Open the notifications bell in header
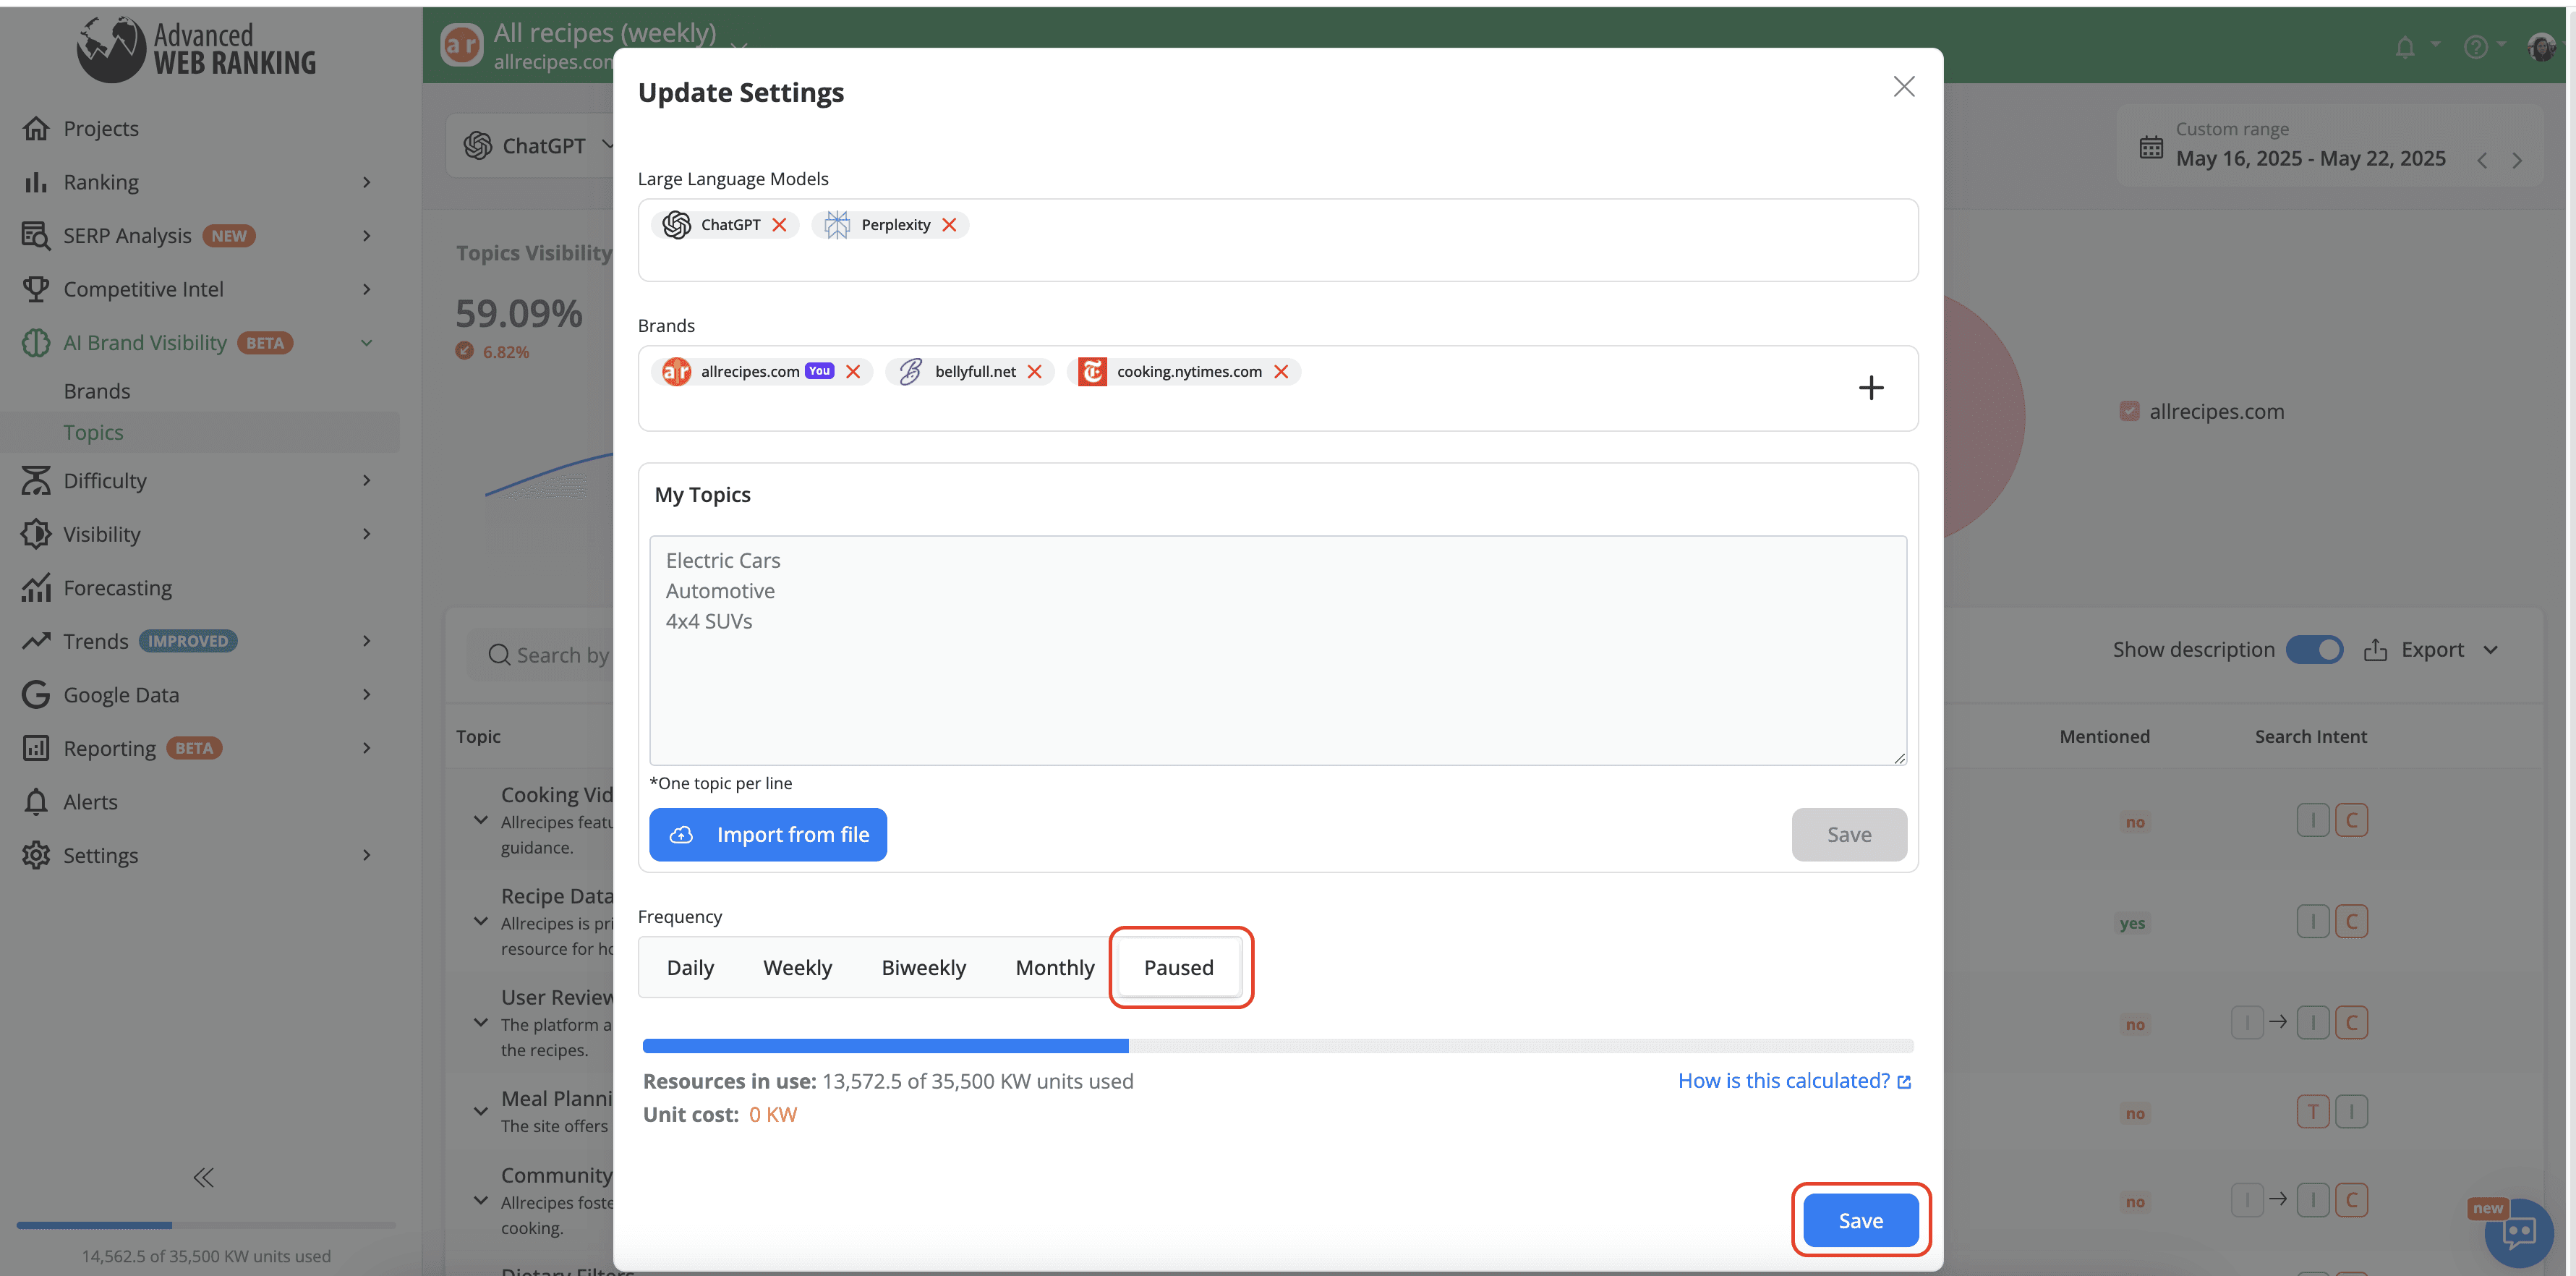This screenshot has height=1276, width=2576. [2405, 47]
